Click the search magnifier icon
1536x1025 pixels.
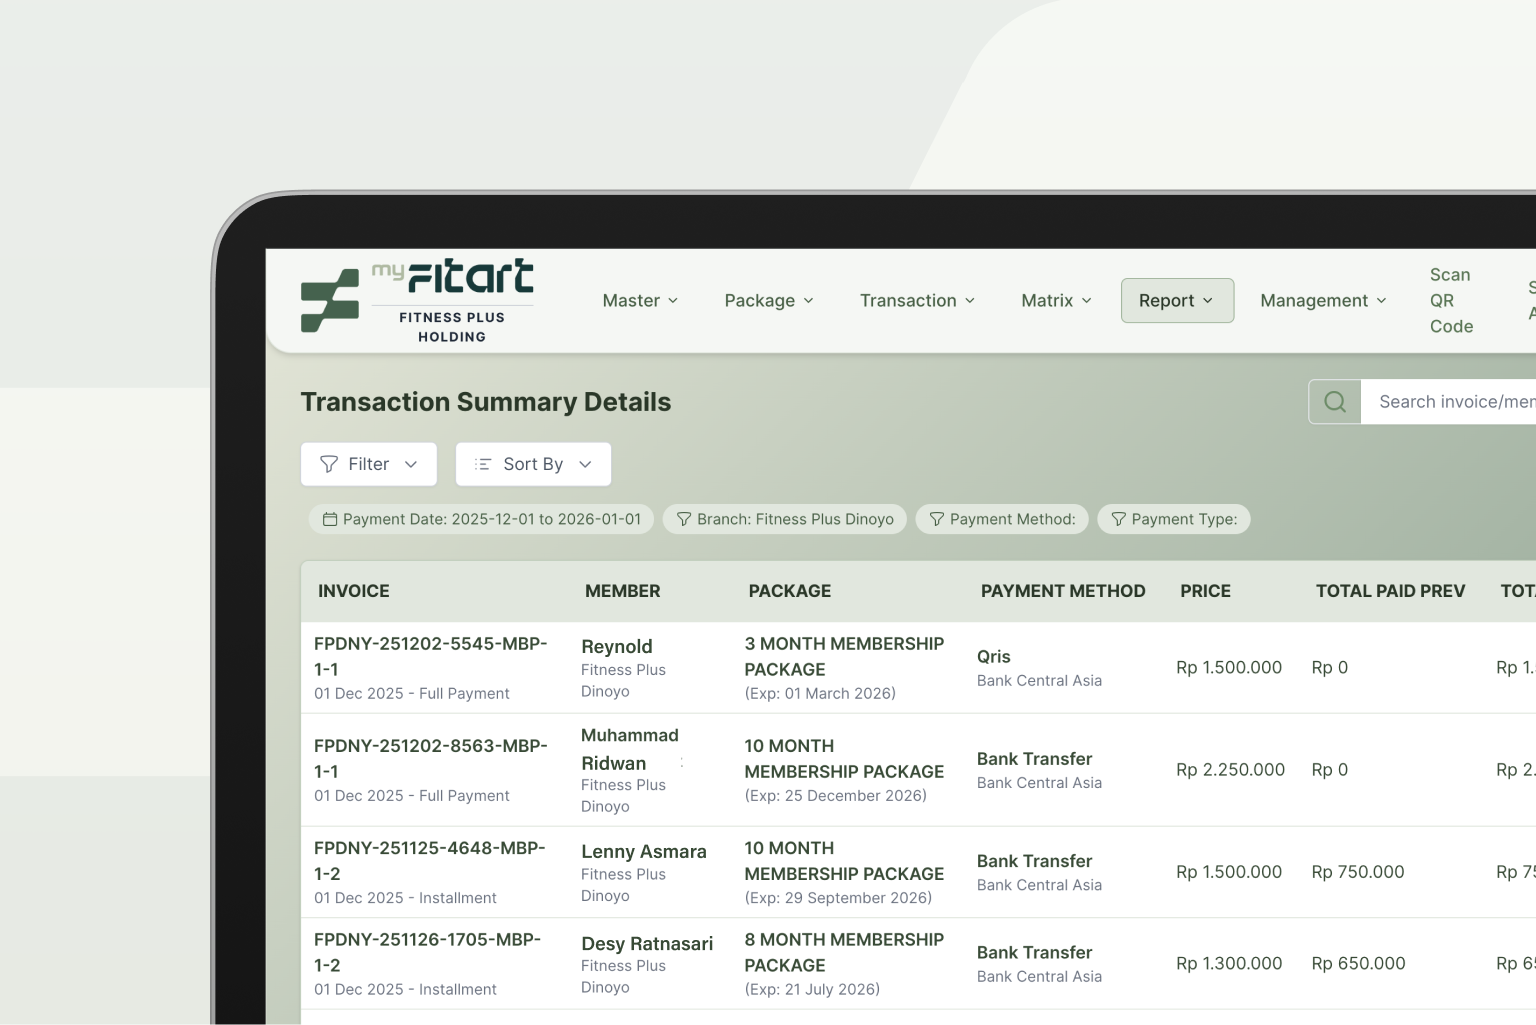(1335, 402)
